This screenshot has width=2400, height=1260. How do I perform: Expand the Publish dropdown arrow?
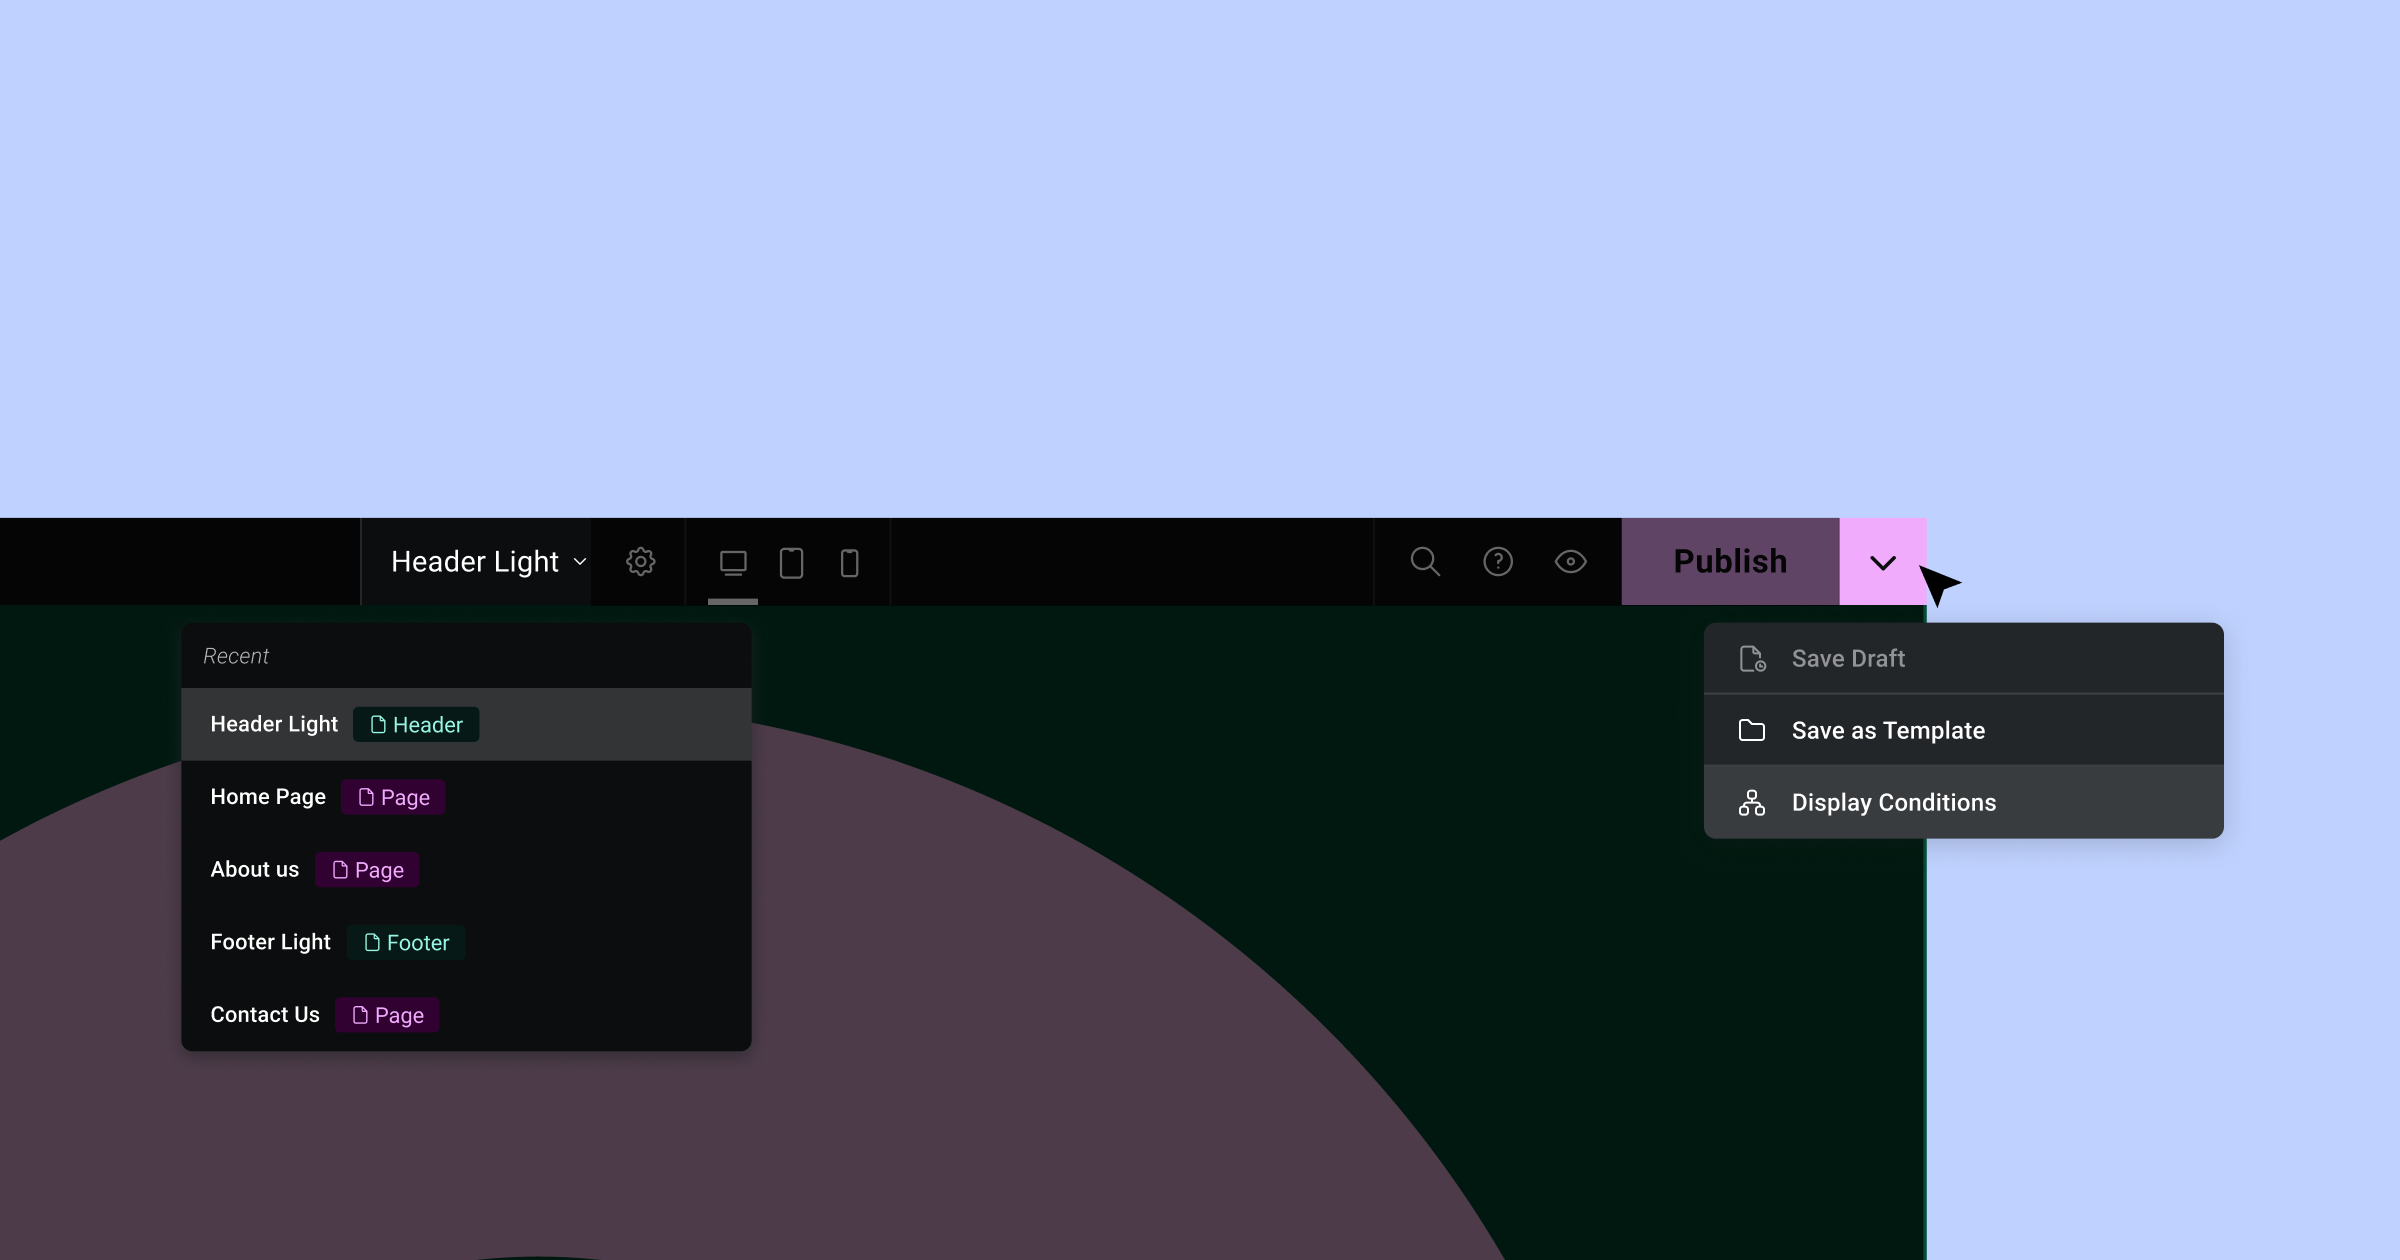click(1883, 562)
